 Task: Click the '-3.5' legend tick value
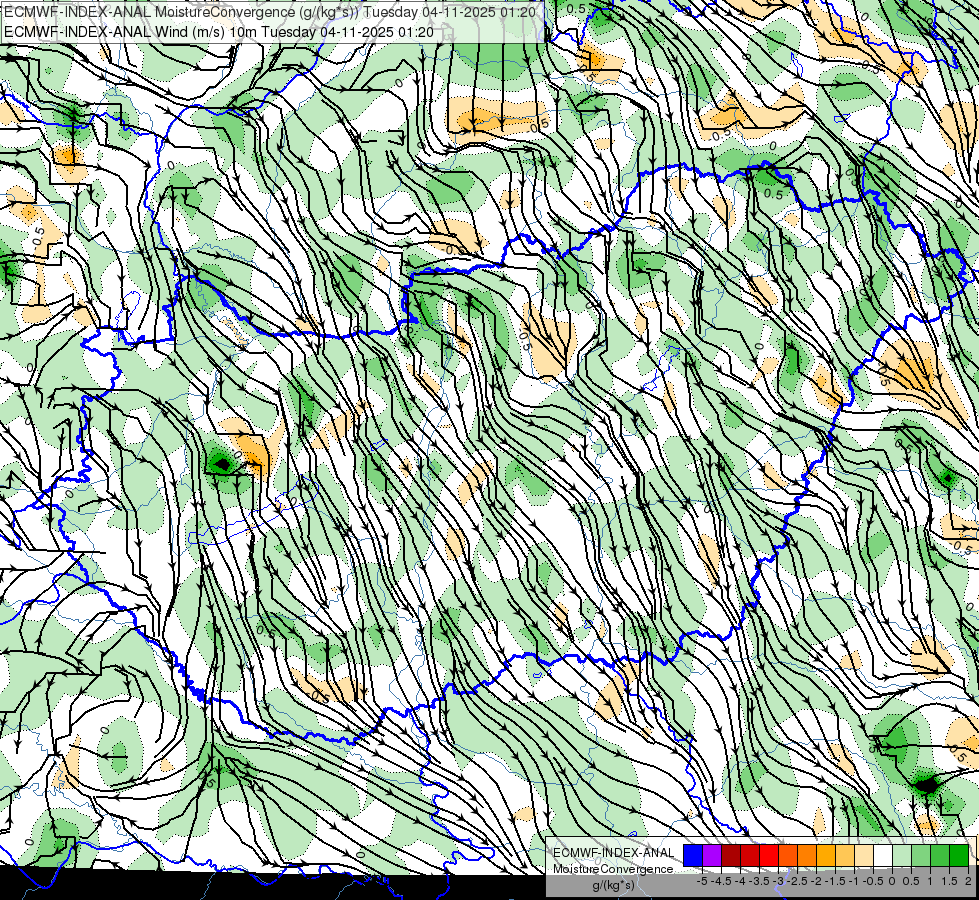coord(759,881)
